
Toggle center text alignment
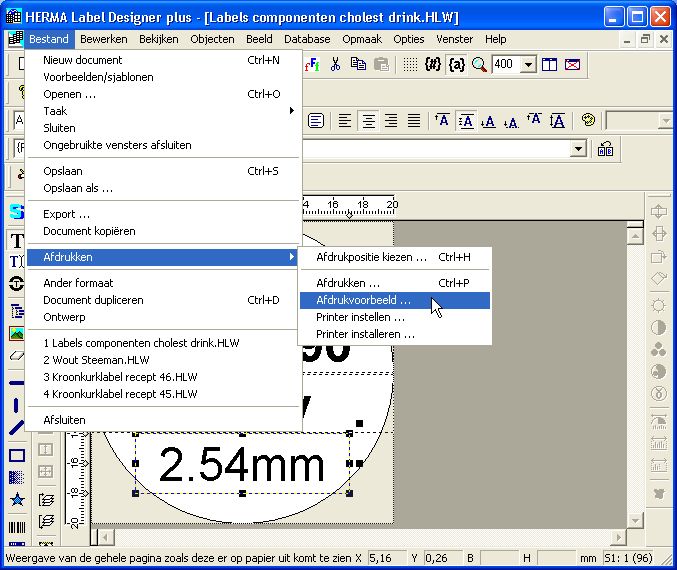[368, 120]
